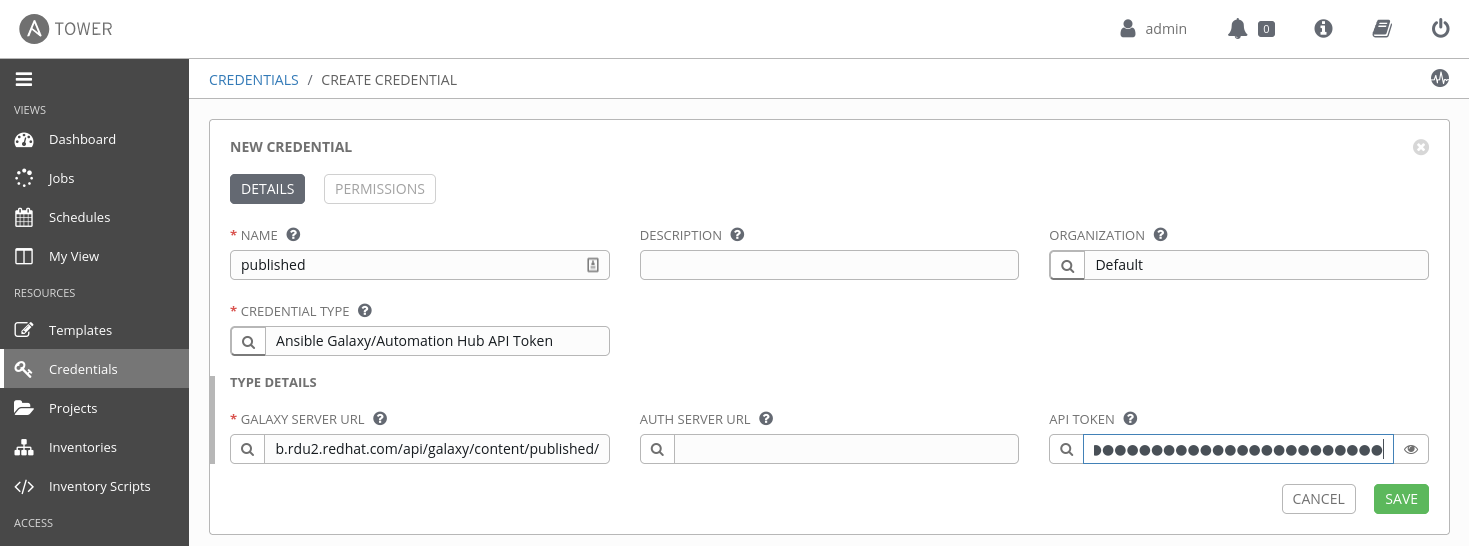Select Credentials in the sidebar
1469x546 pixels.
click(94, 369)
